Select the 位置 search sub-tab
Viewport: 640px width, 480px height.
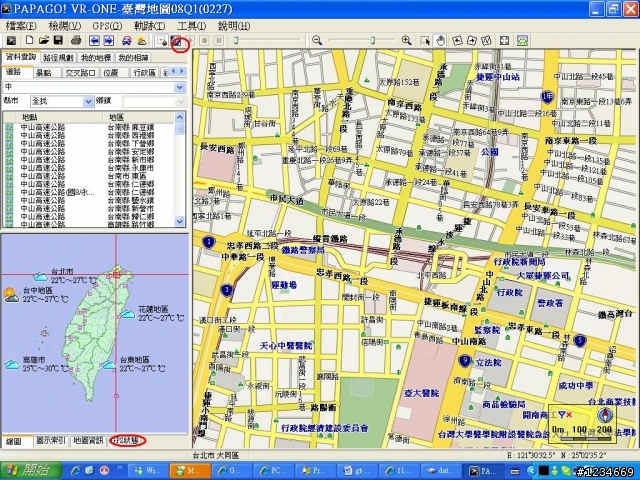coord(113,73)
